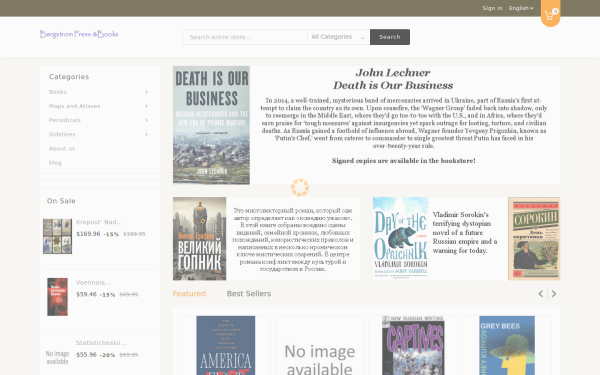Image resolution: width=600 pixels, height=375 pixels.
Task: Open the Books category
Action: [58, 92]
